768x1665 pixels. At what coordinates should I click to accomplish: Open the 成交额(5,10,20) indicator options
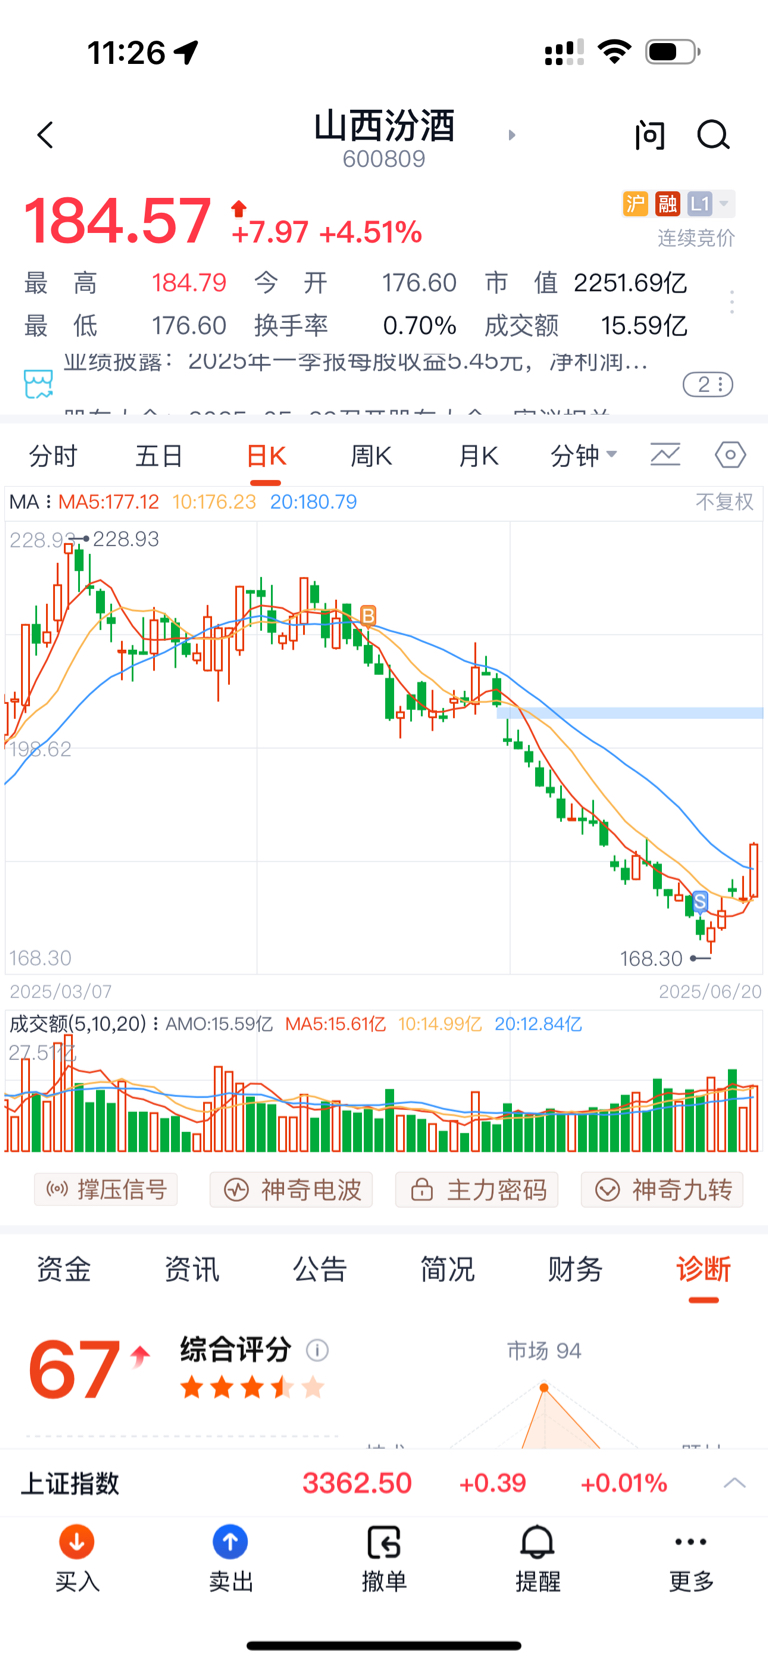(x=84, y=1024)
